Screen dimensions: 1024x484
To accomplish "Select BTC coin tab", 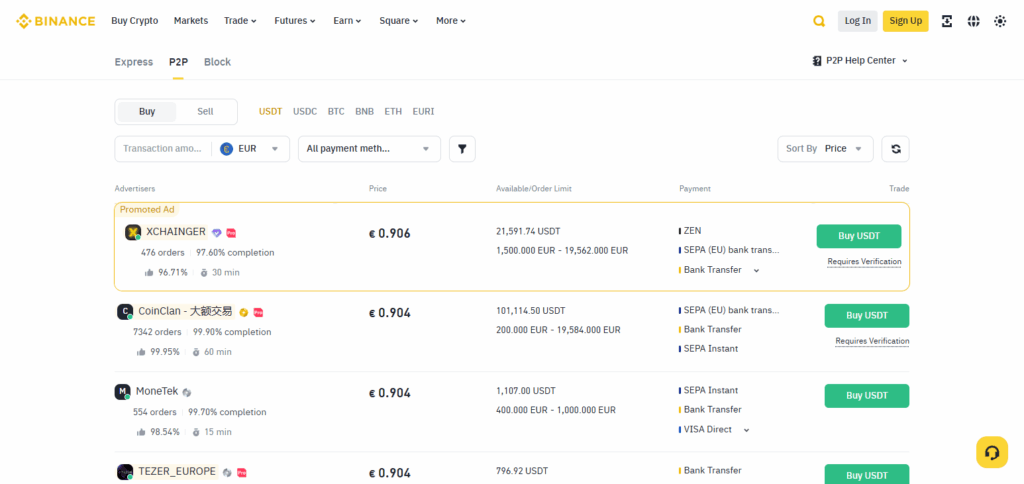I will pyautogui.click(x=336, y=112).
